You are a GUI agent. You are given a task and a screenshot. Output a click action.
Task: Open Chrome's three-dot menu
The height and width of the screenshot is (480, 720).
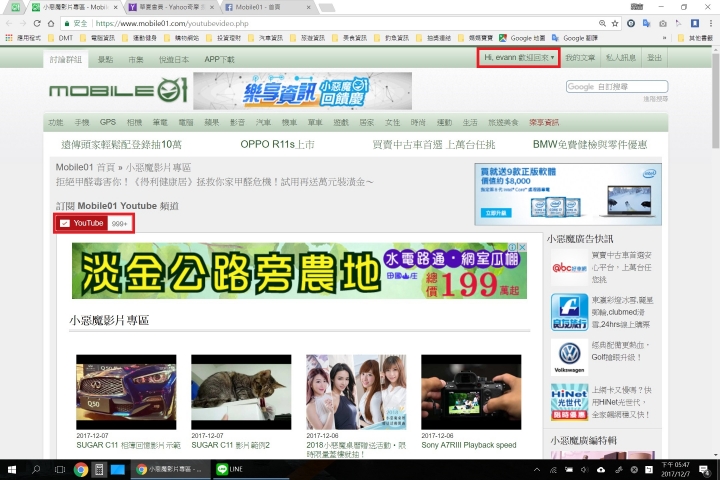coord(710,23)
